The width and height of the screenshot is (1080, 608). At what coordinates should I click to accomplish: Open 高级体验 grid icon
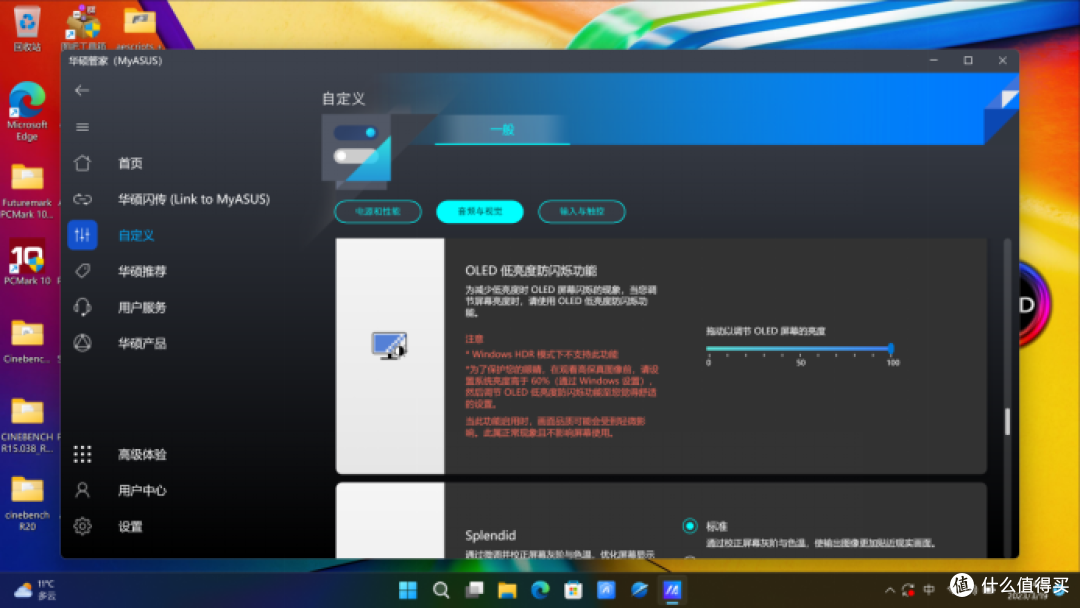82,454
